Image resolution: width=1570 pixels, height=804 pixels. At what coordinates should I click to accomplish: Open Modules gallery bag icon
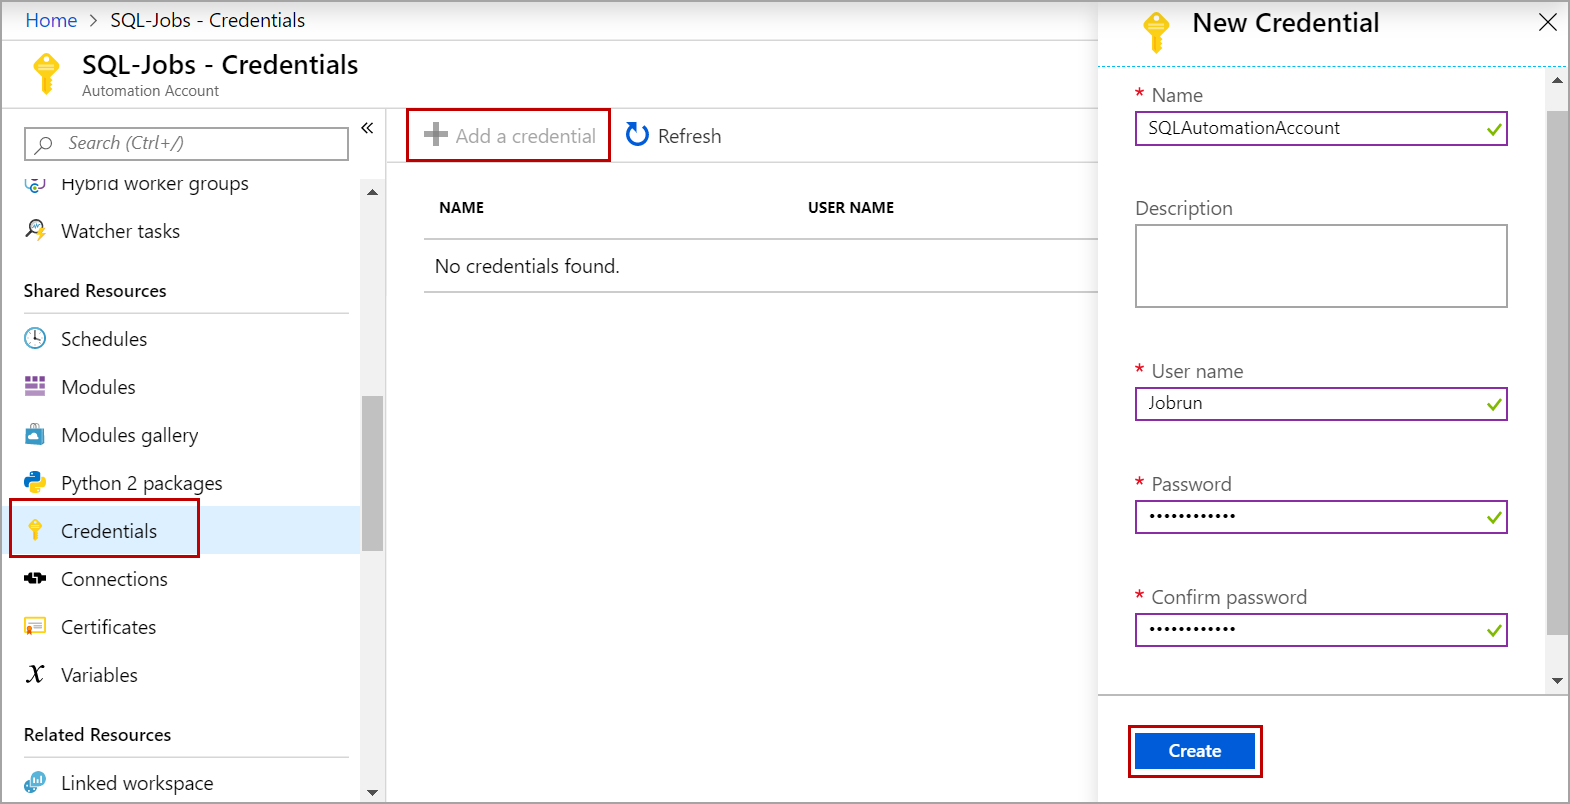[35, 434]
